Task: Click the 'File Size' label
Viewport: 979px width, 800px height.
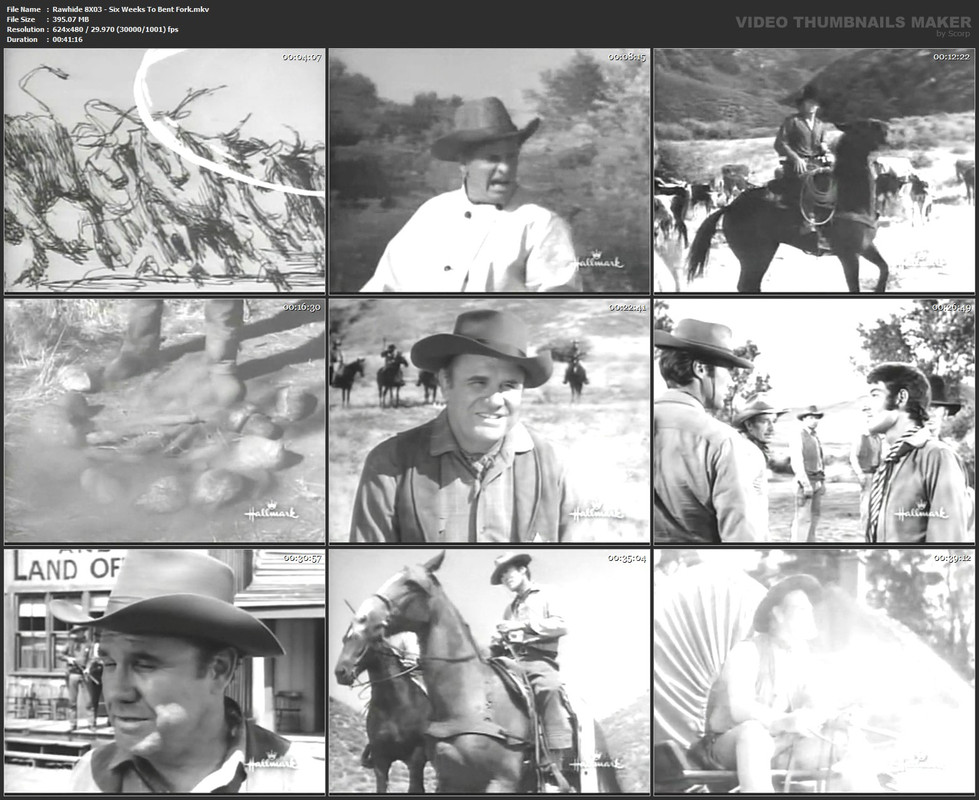Action: click(21, 19)
